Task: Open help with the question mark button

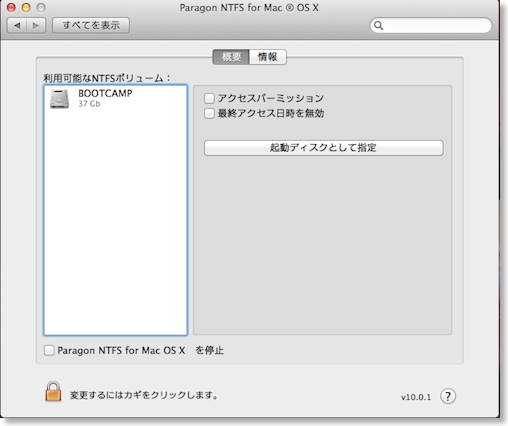Action: [448, 396]
